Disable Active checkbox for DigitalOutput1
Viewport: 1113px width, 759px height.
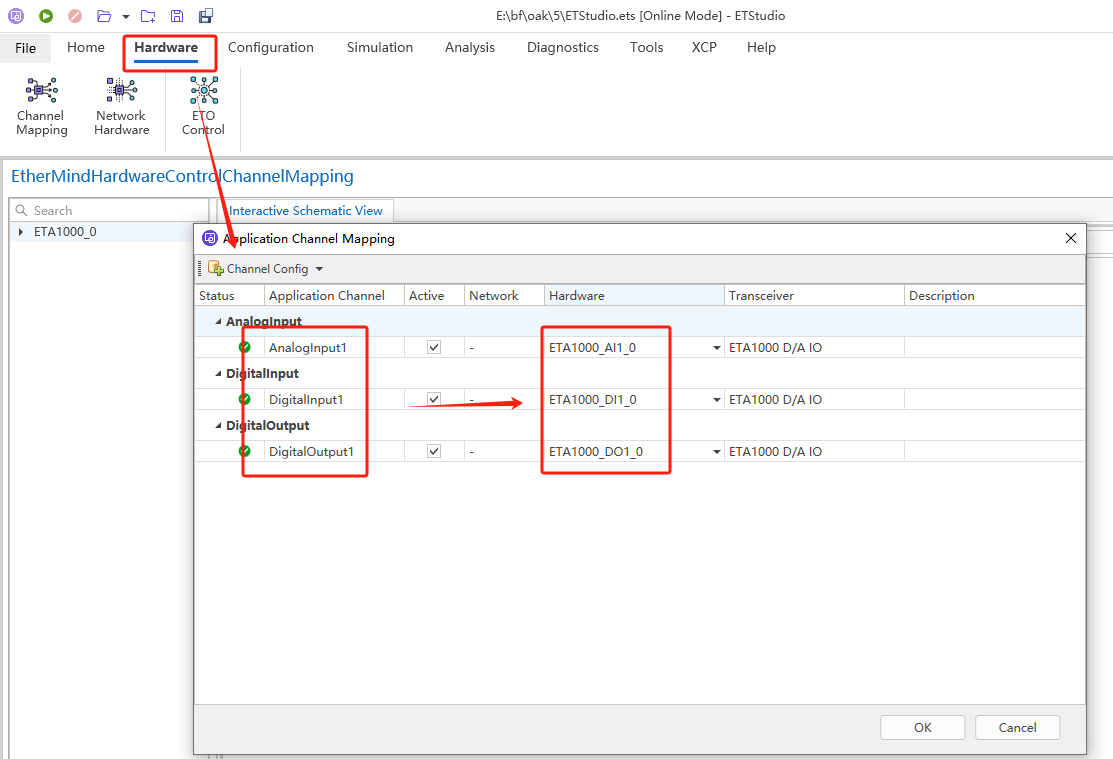point(434,451)
